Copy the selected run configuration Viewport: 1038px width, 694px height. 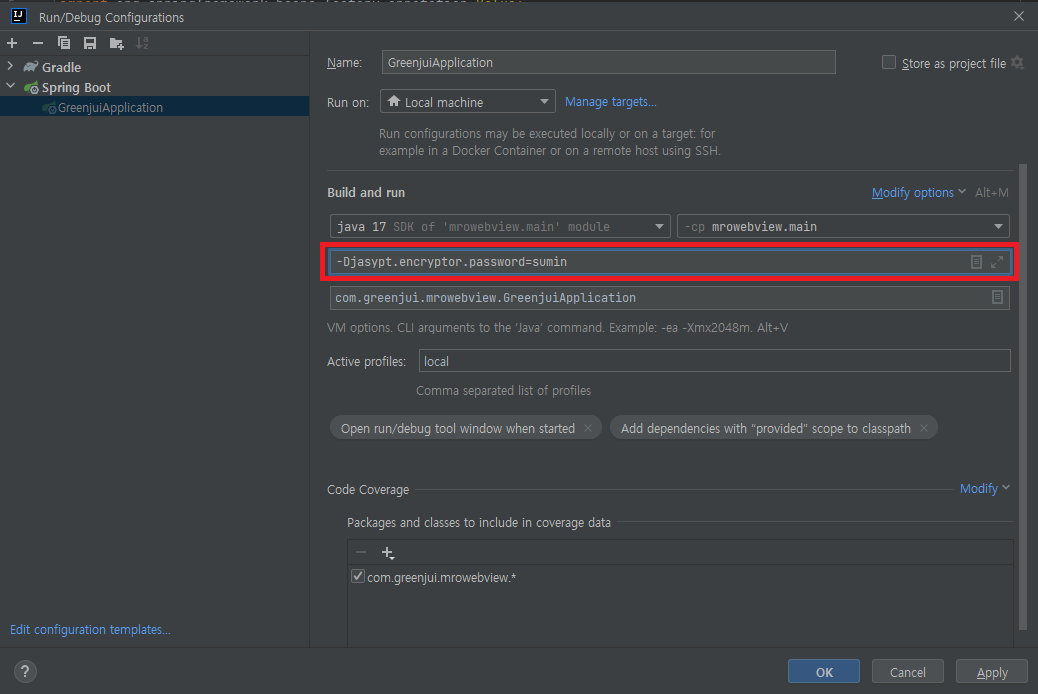pos(64,43)
